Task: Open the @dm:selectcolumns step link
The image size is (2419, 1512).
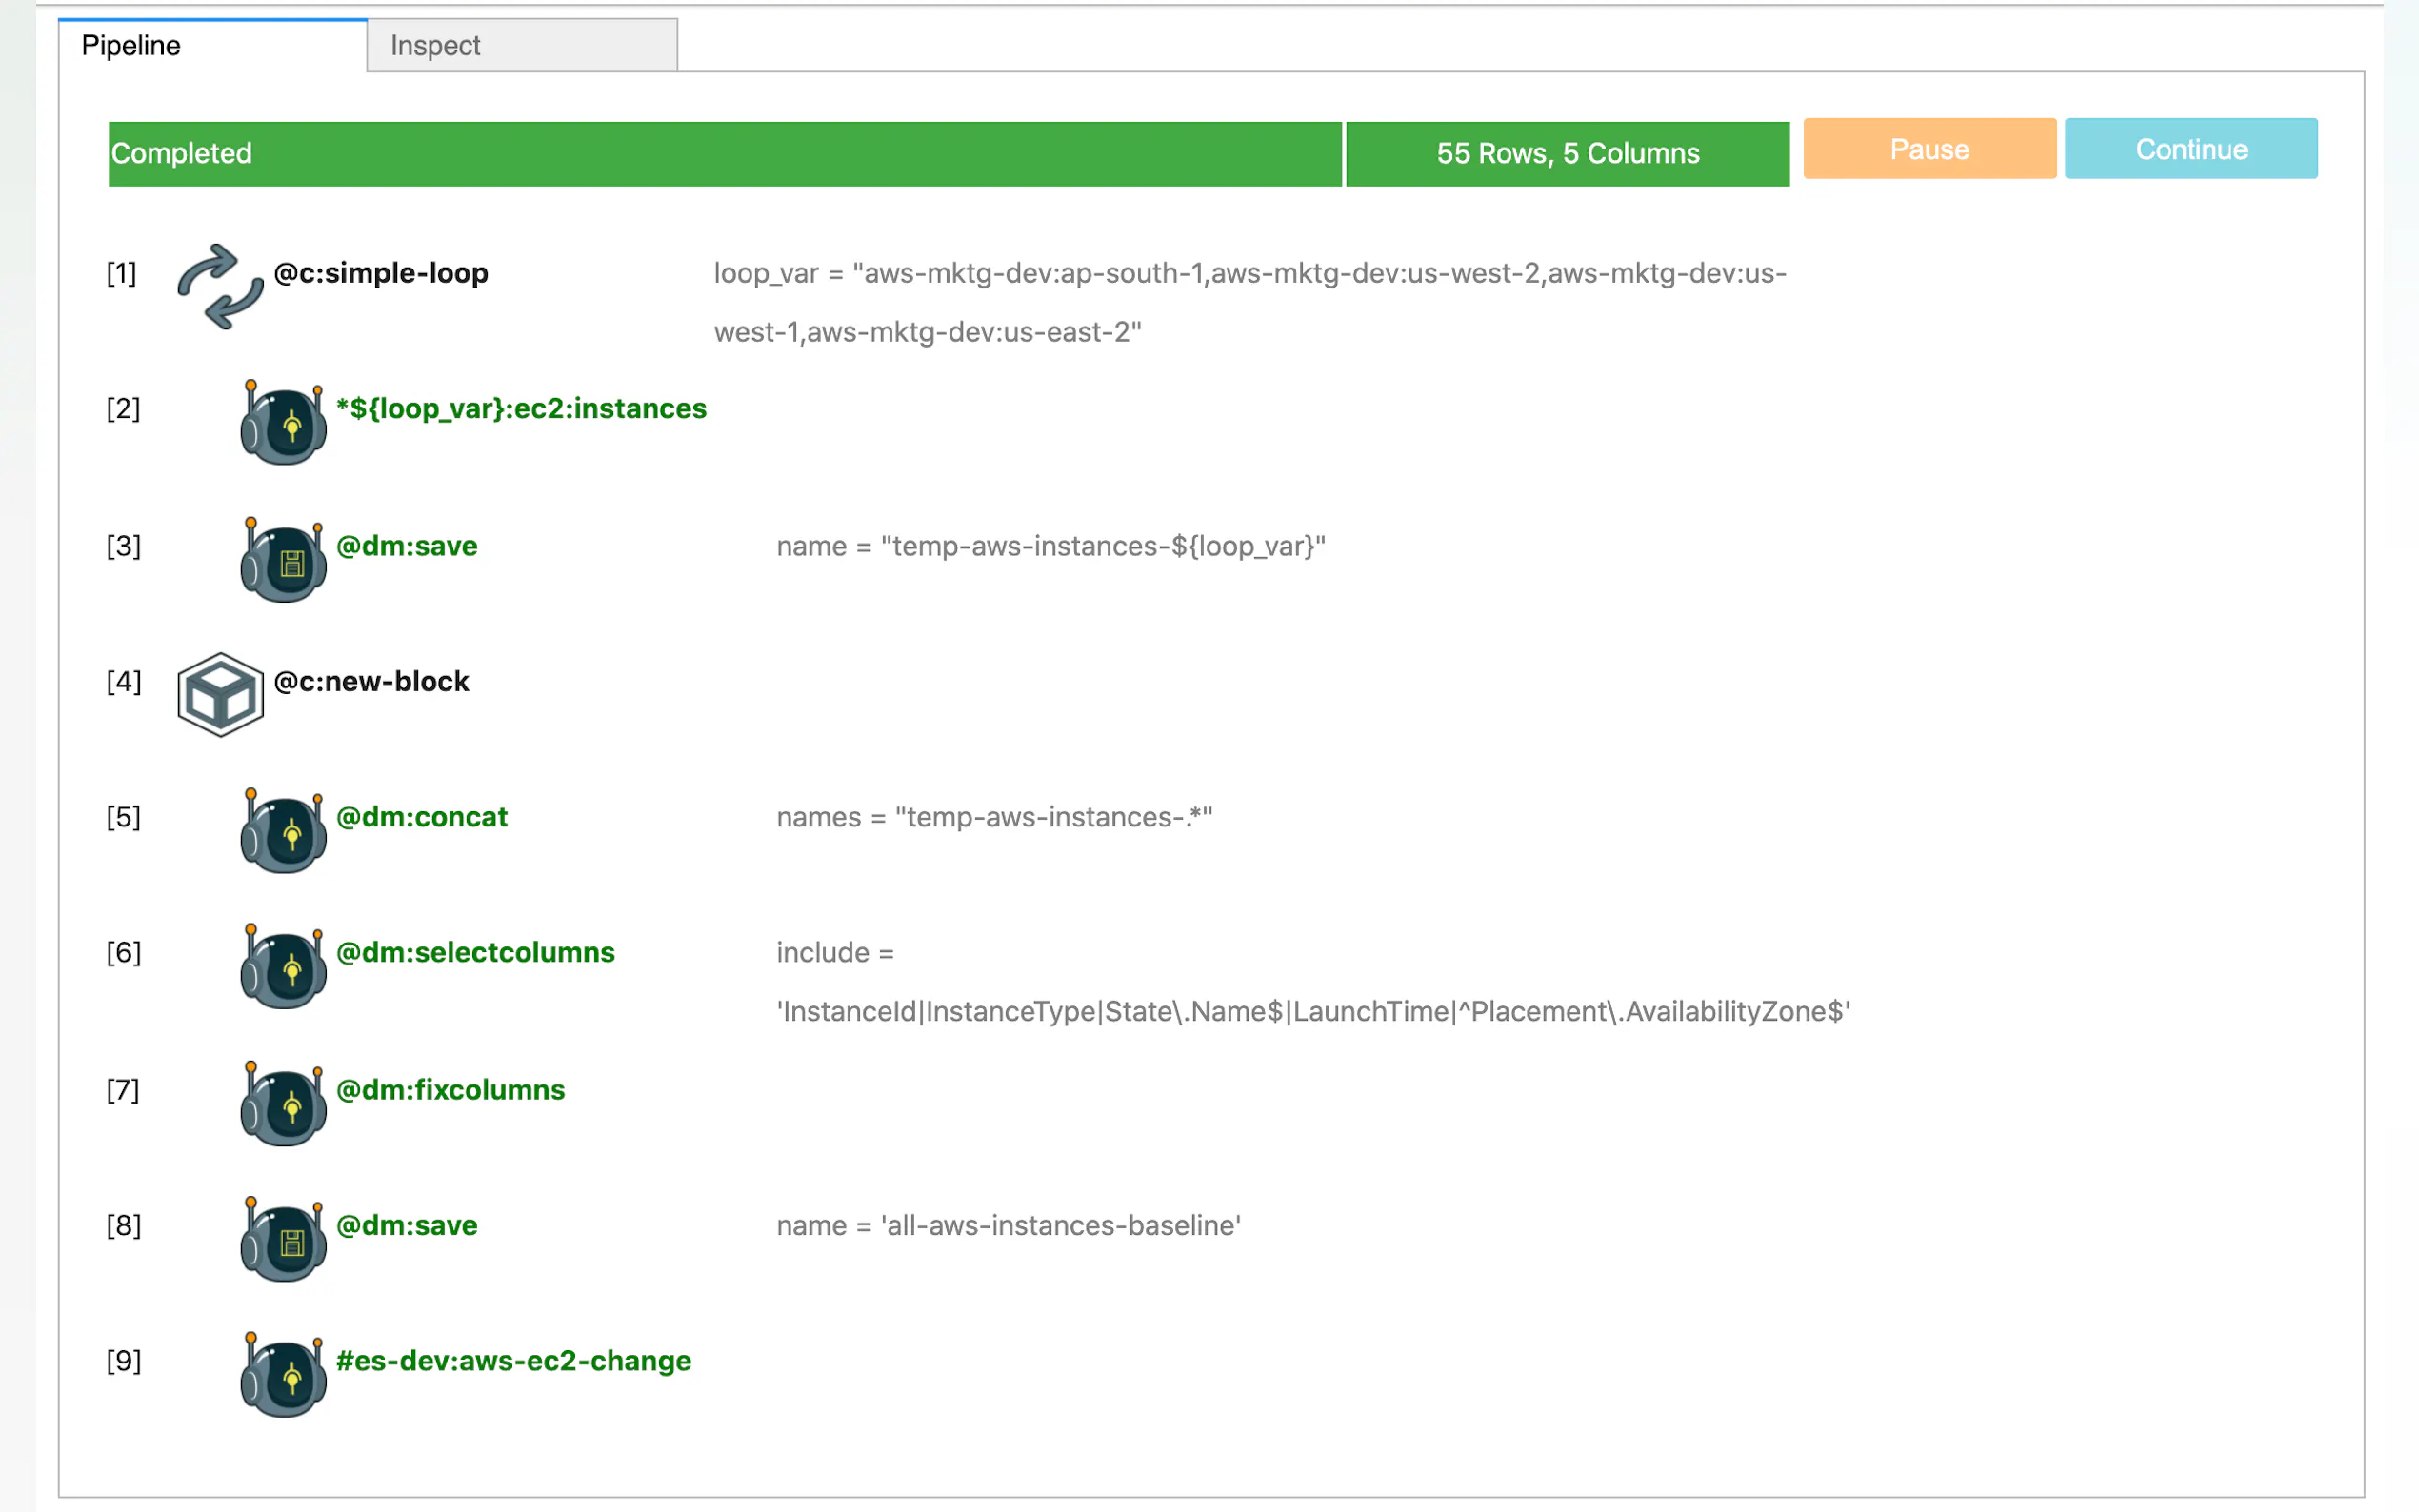Action: click(475, 952)
